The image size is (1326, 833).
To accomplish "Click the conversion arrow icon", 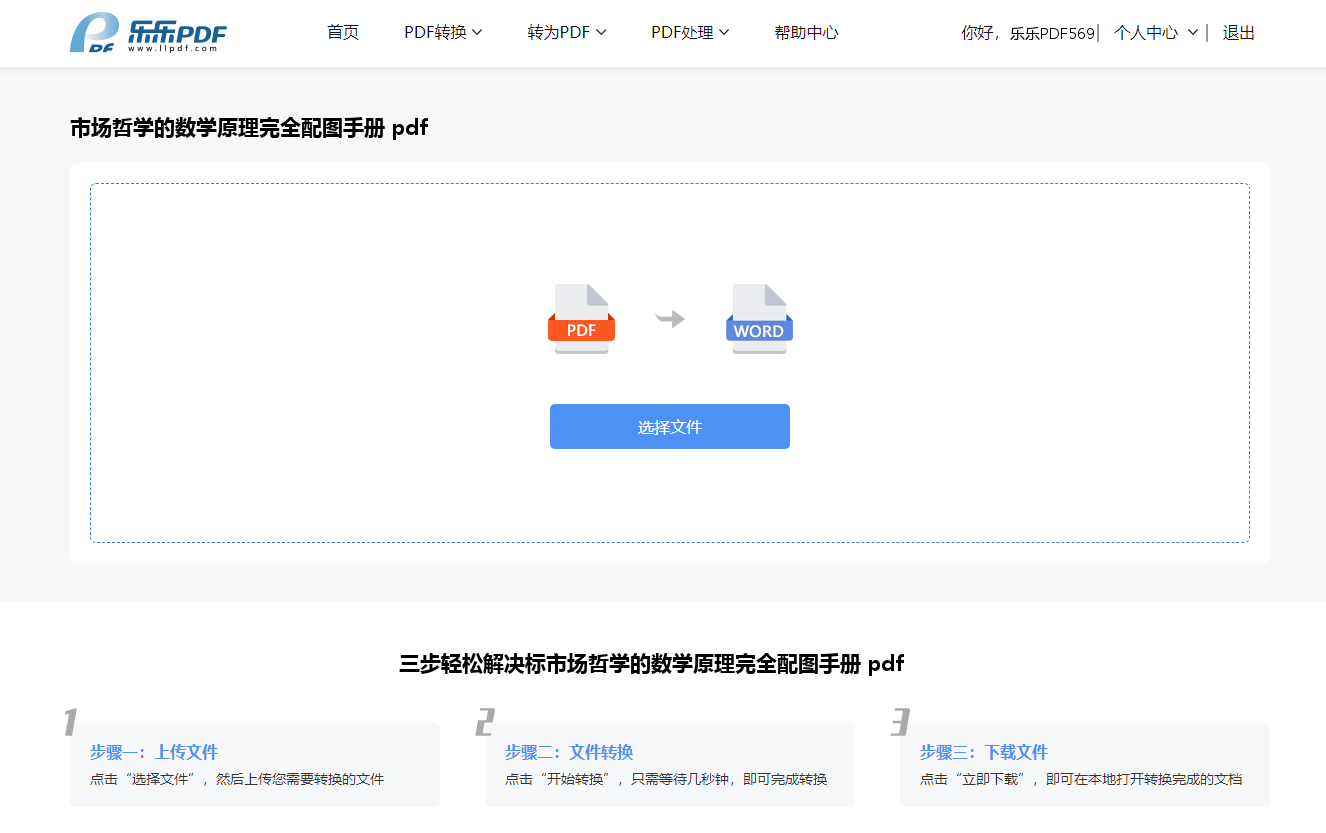I will point(670,319).
